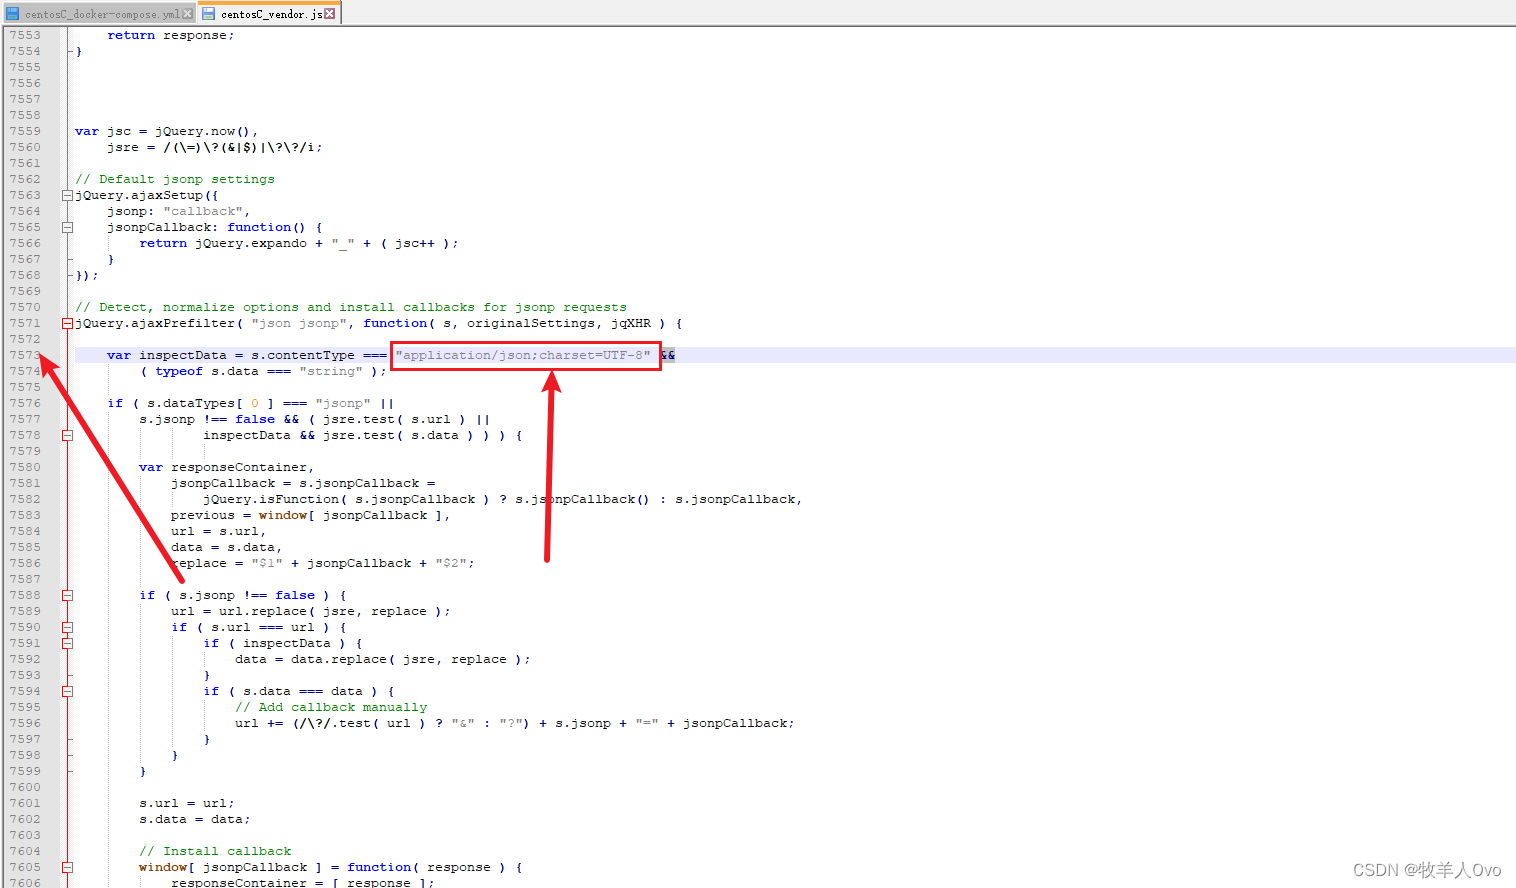Click line number 7605 in the margin

click(25, 867)
